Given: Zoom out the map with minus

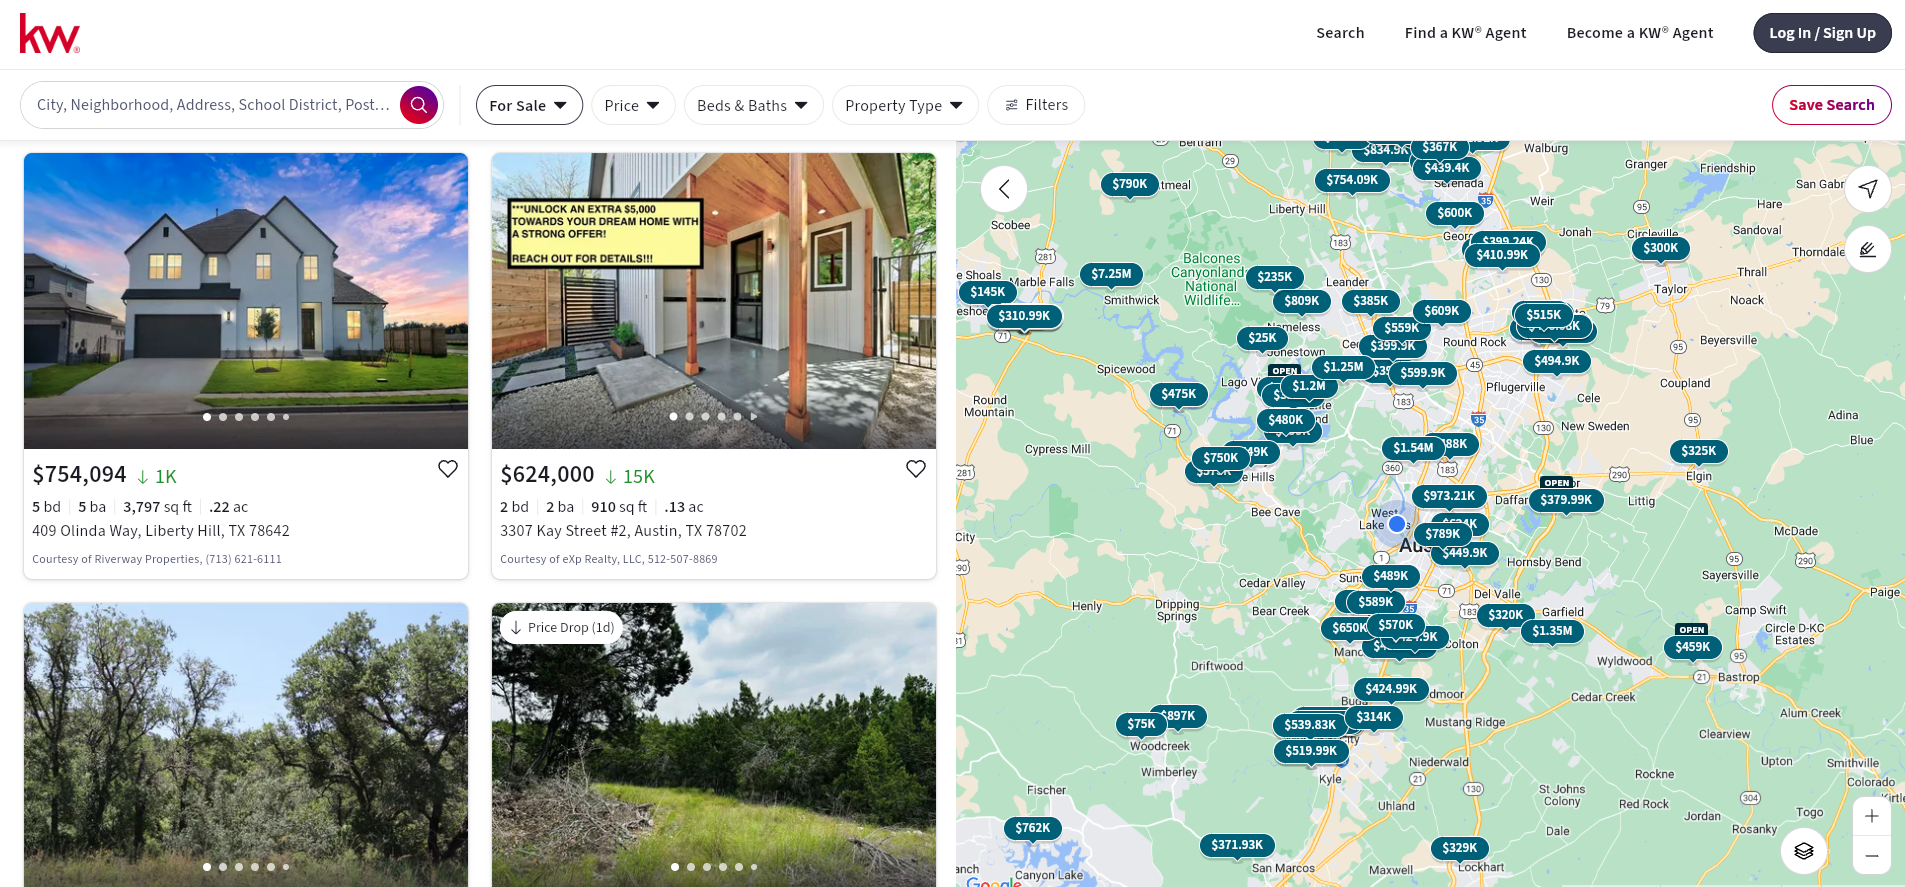Looking at the screenshot, I should point(1871,856).
